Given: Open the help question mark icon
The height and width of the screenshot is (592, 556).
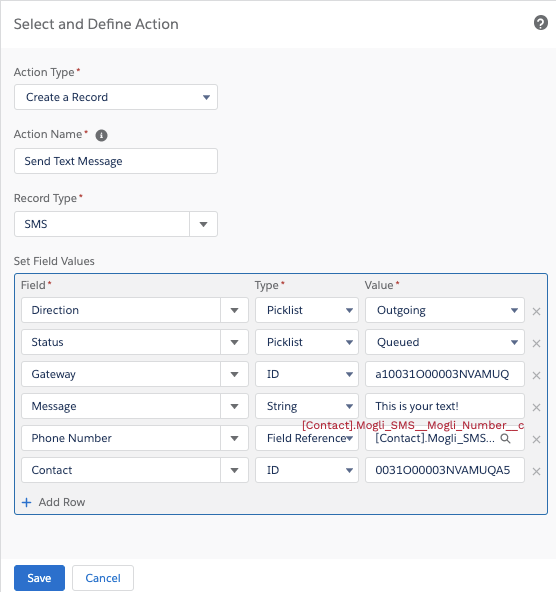Looking at the screenshot, I should tap(541, 23).
